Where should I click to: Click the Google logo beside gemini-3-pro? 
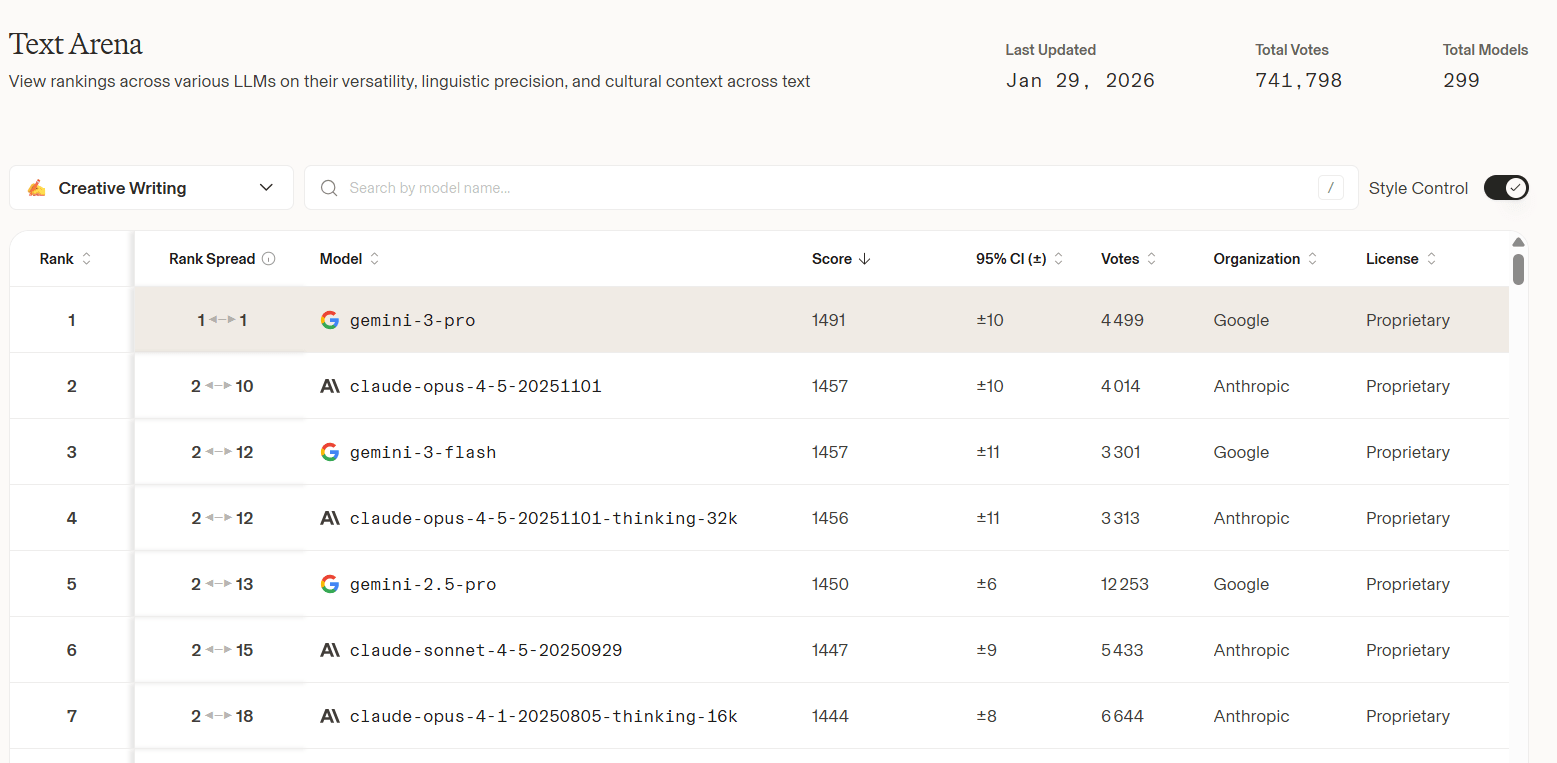pos(330,320)
